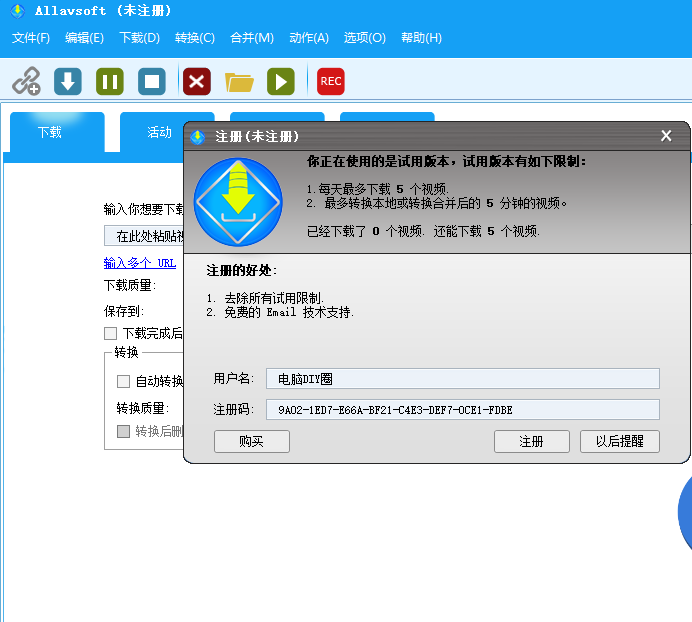
Task: Open destination folder icon in toolbar
Action: pos(239,82)
